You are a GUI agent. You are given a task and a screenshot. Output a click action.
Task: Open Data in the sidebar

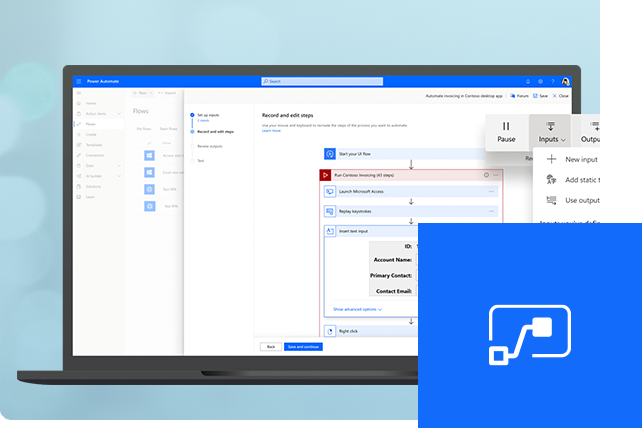point(90,165)
